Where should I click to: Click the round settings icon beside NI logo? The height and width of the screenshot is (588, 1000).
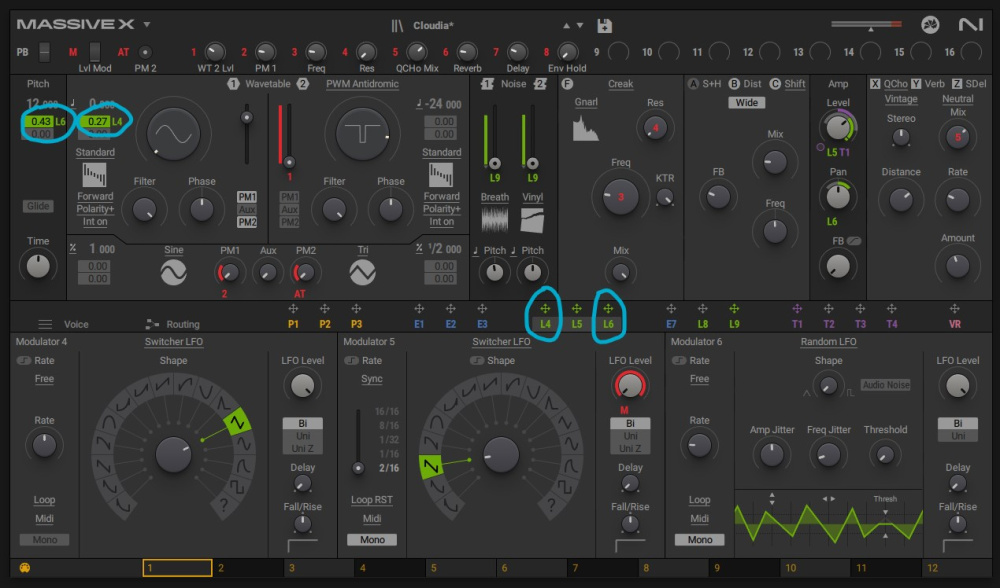click(x=930, y=25)
